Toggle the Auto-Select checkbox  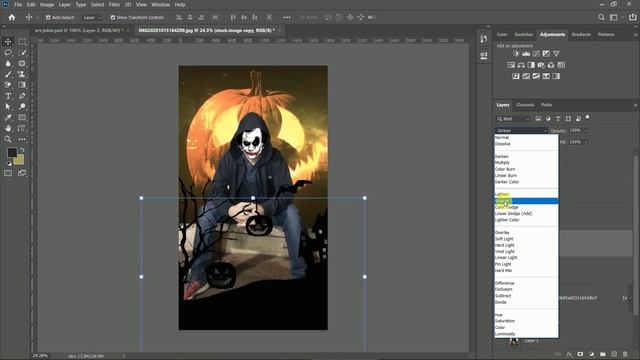click(x=48, y=18)
